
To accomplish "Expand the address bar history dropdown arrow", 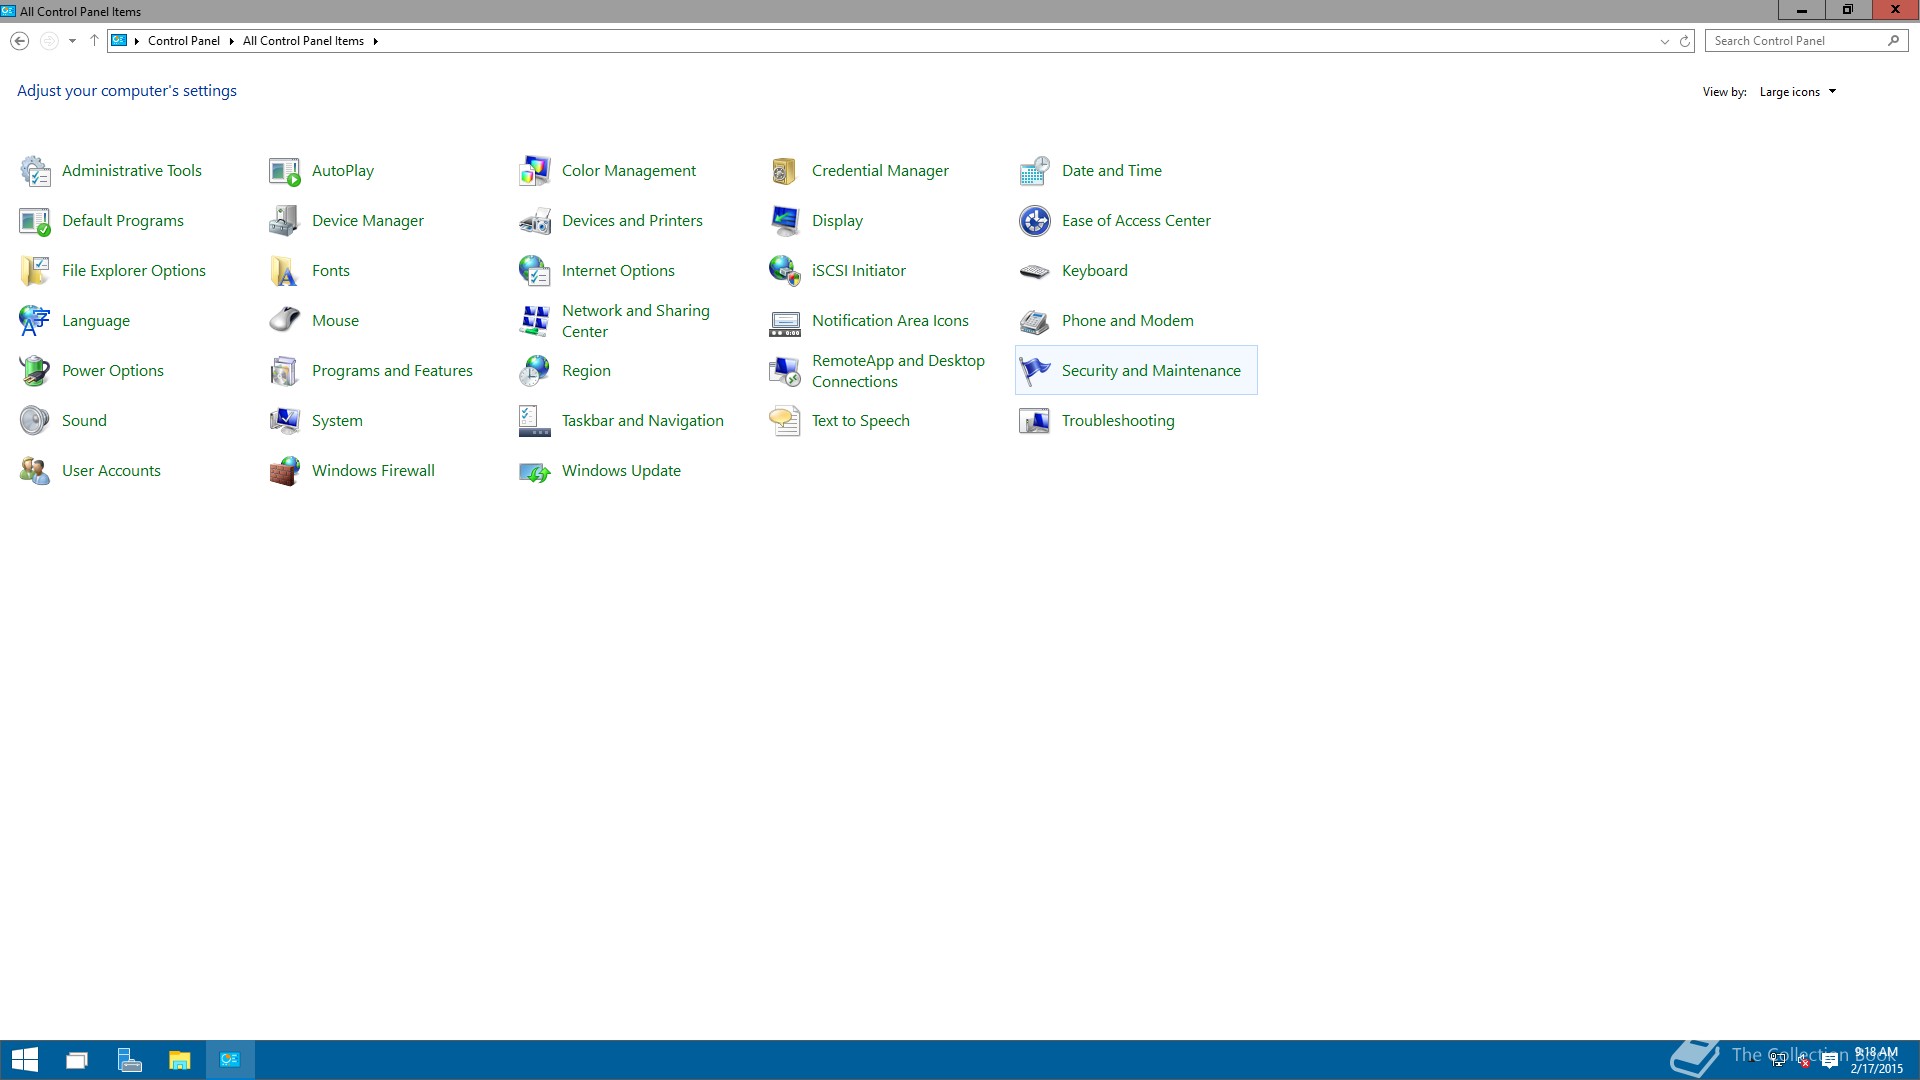I will pos(1665,41).
